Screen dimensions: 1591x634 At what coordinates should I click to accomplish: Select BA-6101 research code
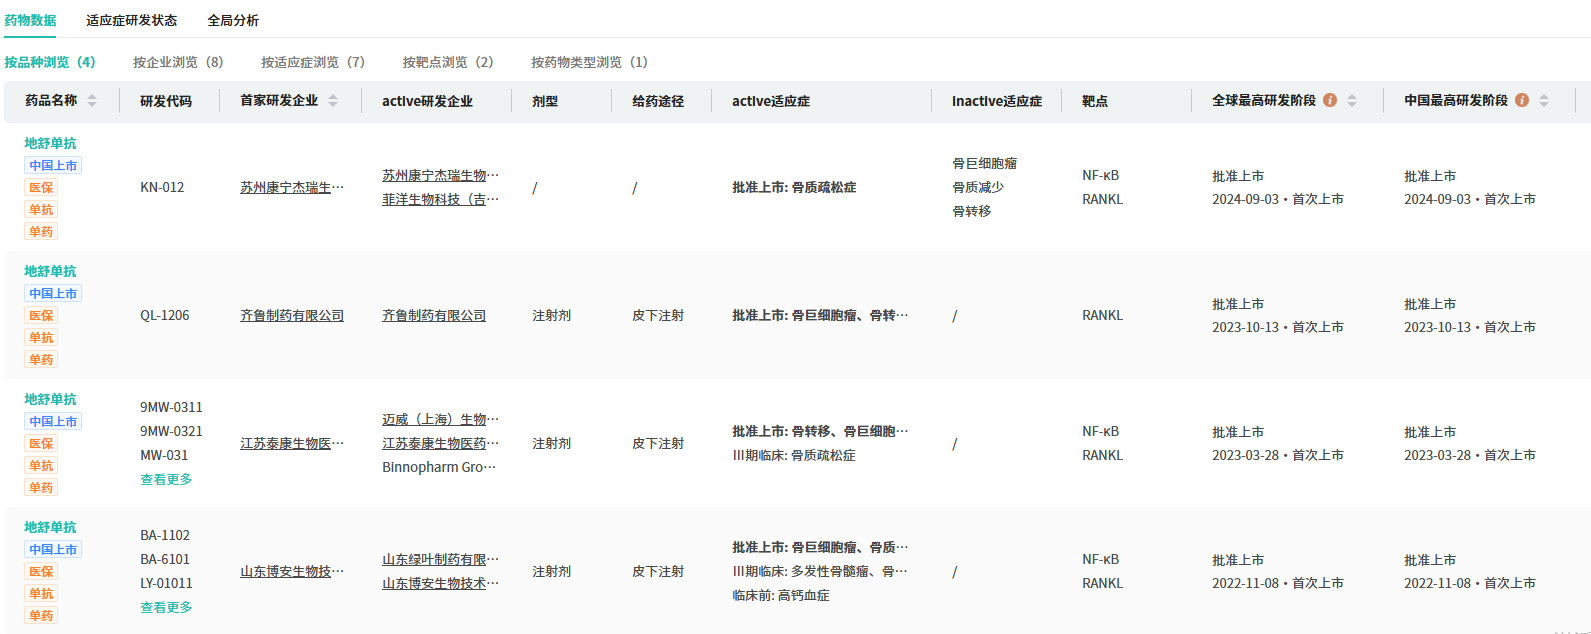[165, 559]
